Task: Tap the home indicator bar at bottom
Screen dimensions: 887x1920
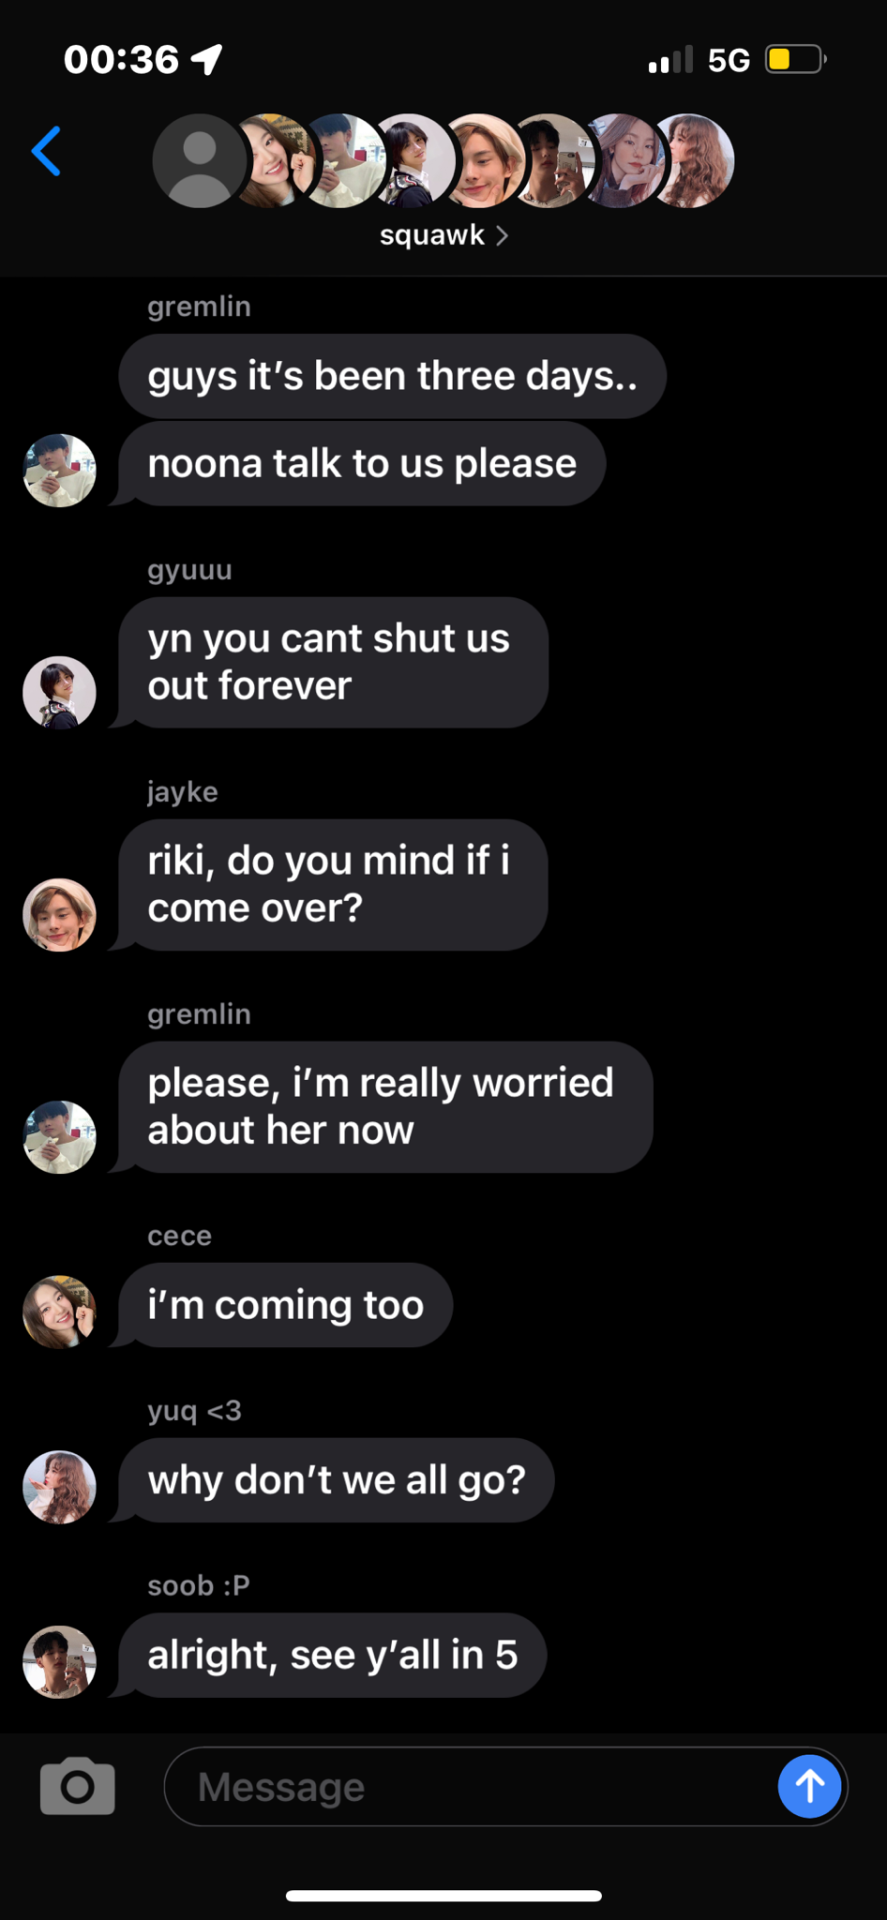Action: (443, 1895)
